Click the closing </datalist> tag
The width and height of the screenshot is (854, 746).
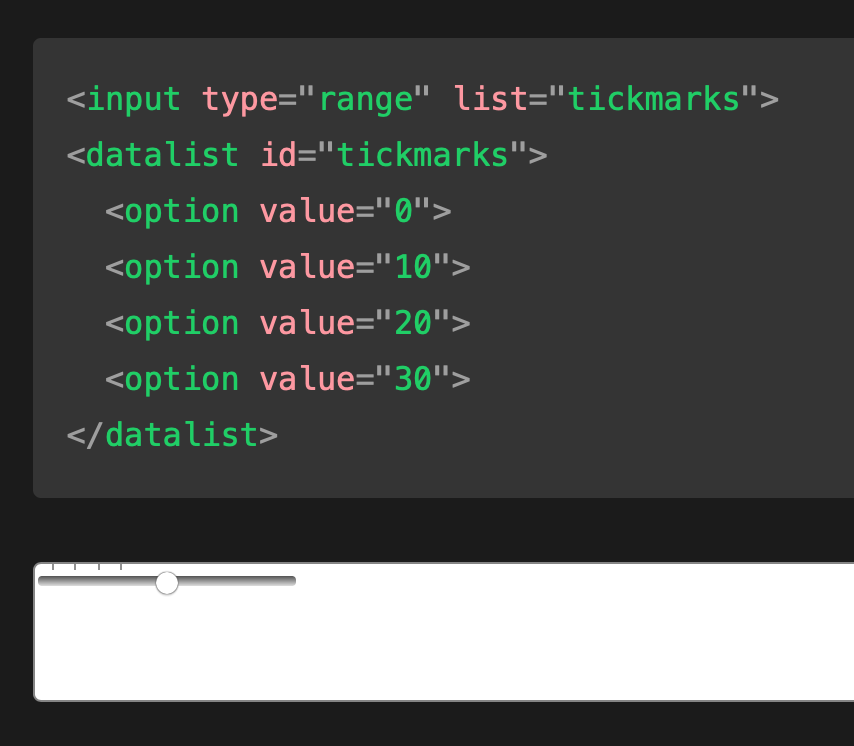[x=172, y=435]
